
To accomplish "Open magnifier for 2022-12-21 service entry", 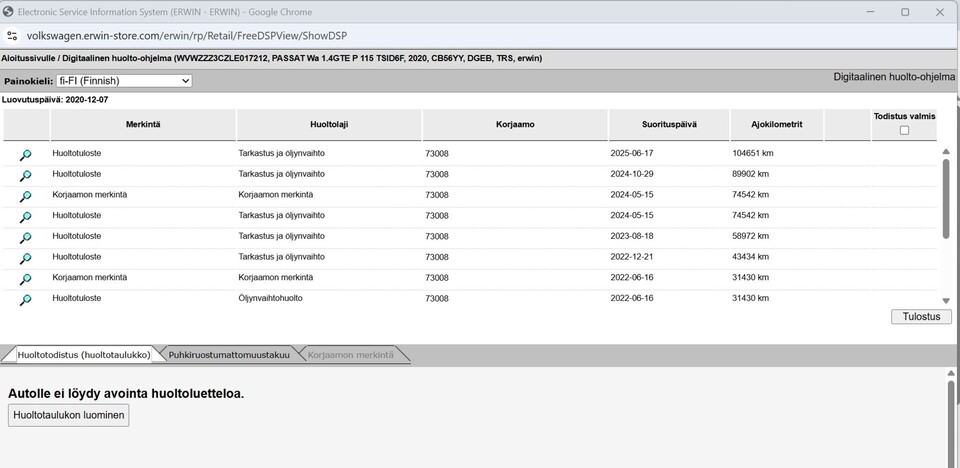I will [x=26, y=258].
